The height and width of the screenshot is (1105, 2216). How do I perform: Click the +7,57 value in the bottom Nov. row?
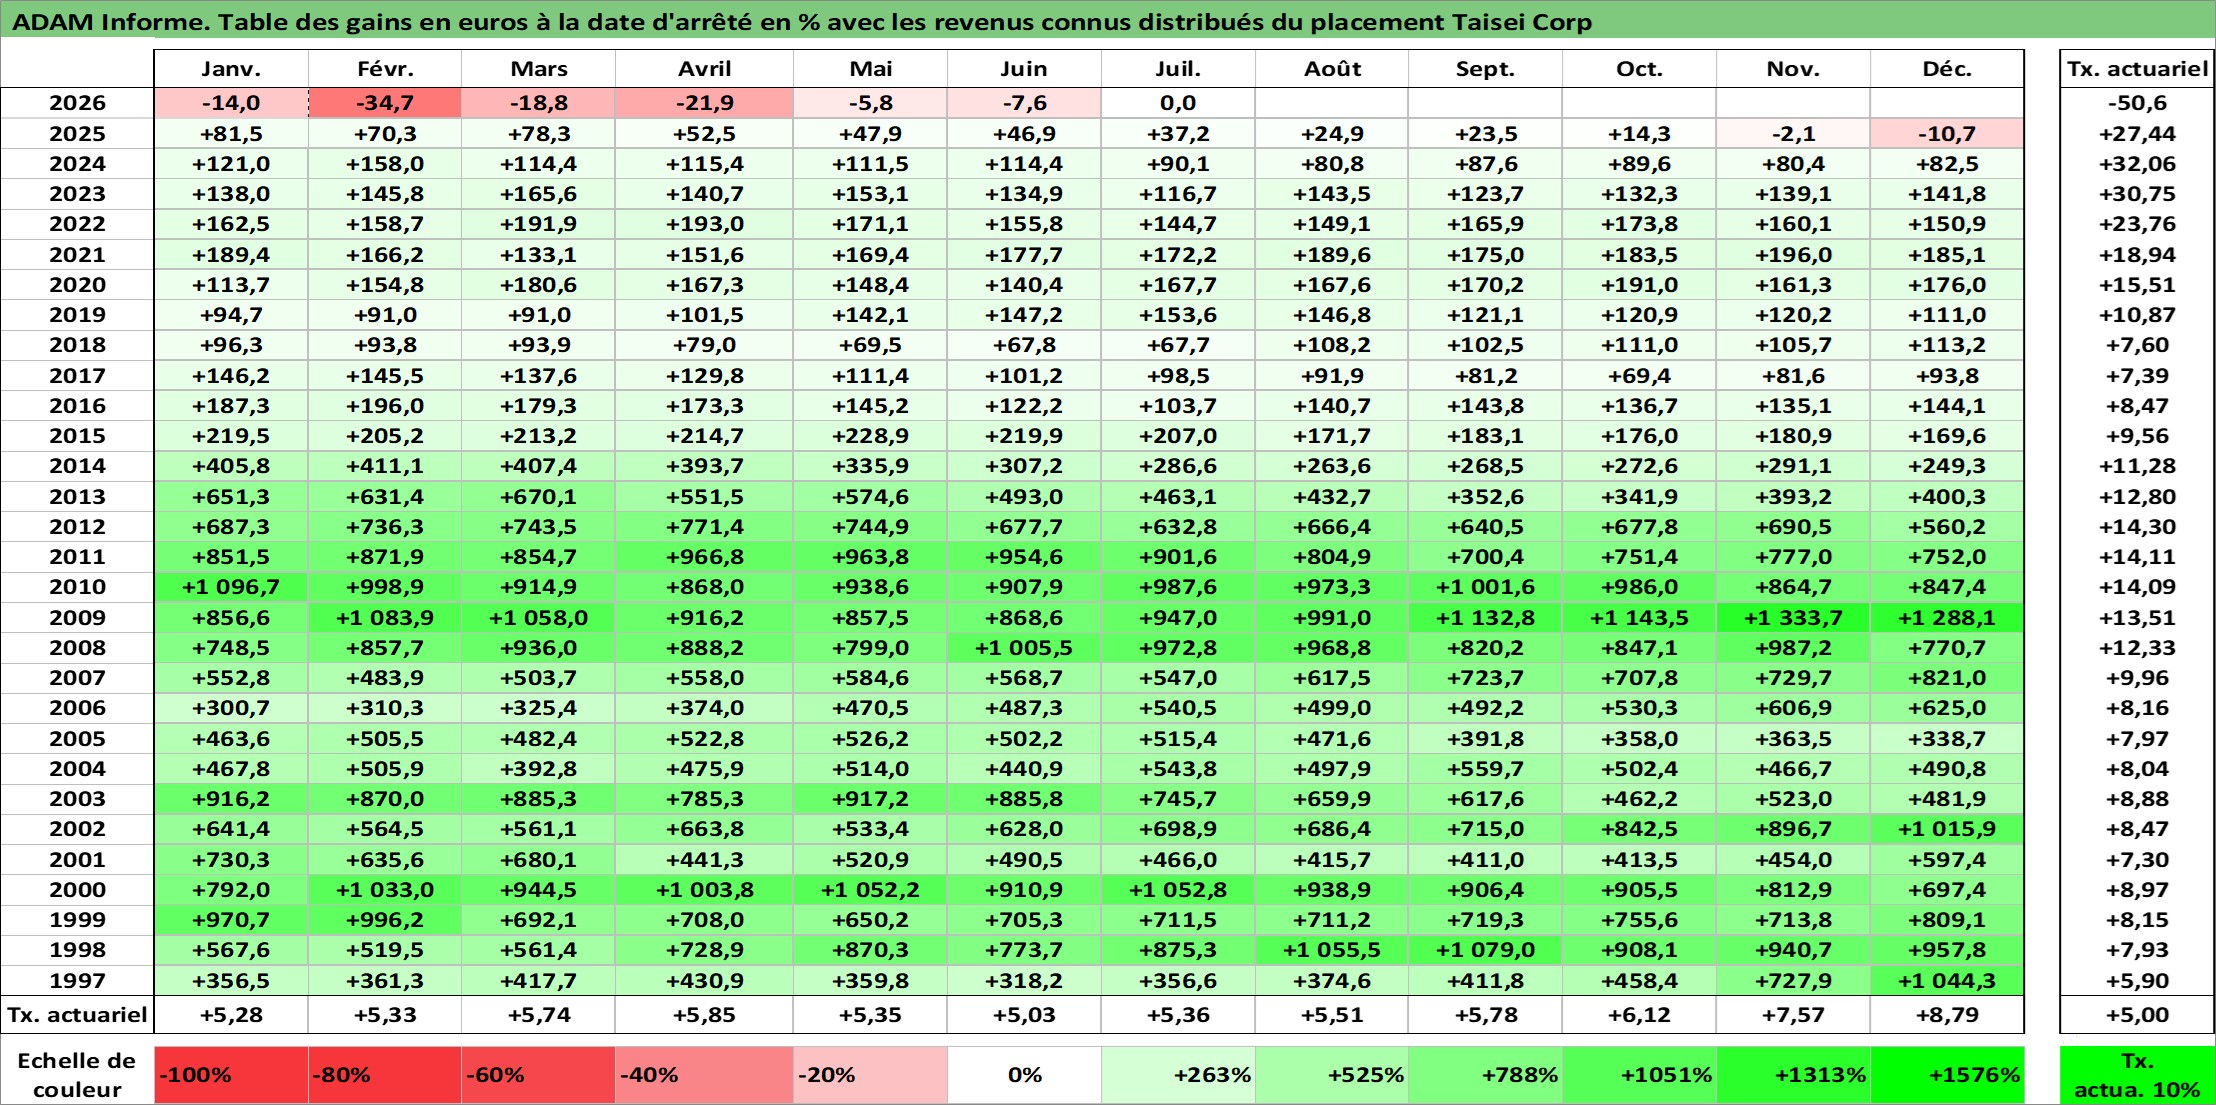[1793, 1015]
